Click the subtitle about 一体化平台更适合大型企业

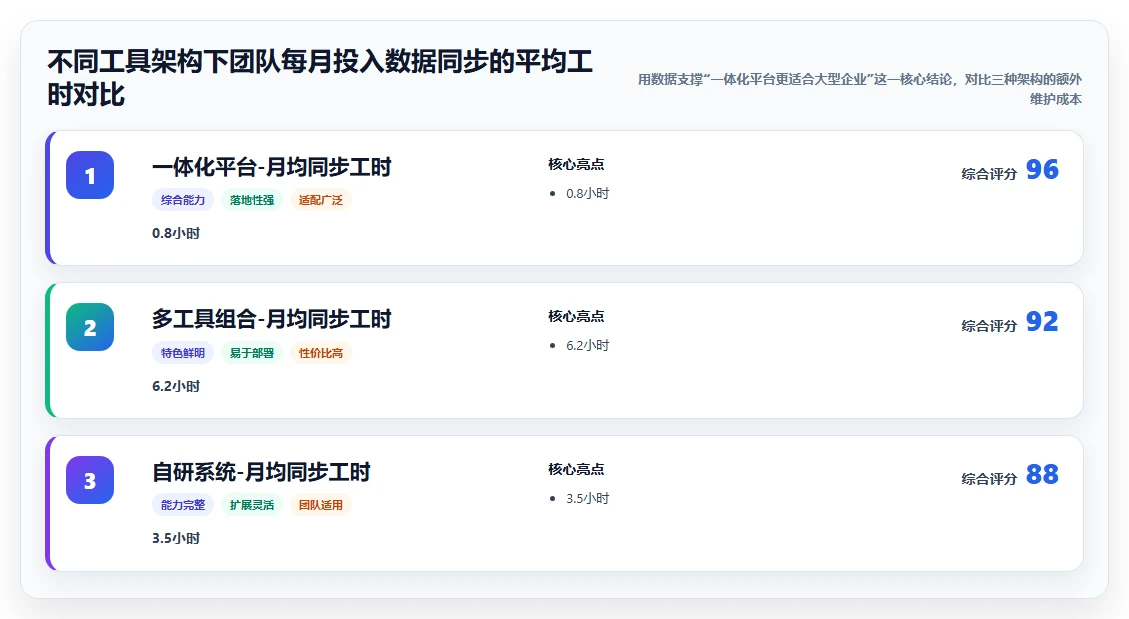tap(860, 89)
